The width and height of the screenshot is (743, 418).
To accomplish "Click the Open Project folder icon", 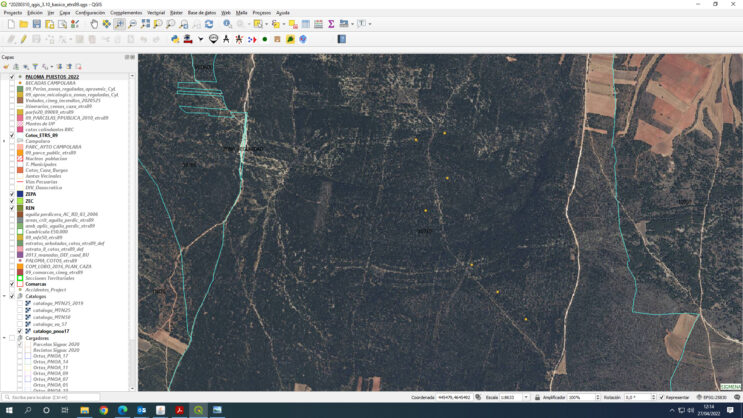I will coord(23,24).
